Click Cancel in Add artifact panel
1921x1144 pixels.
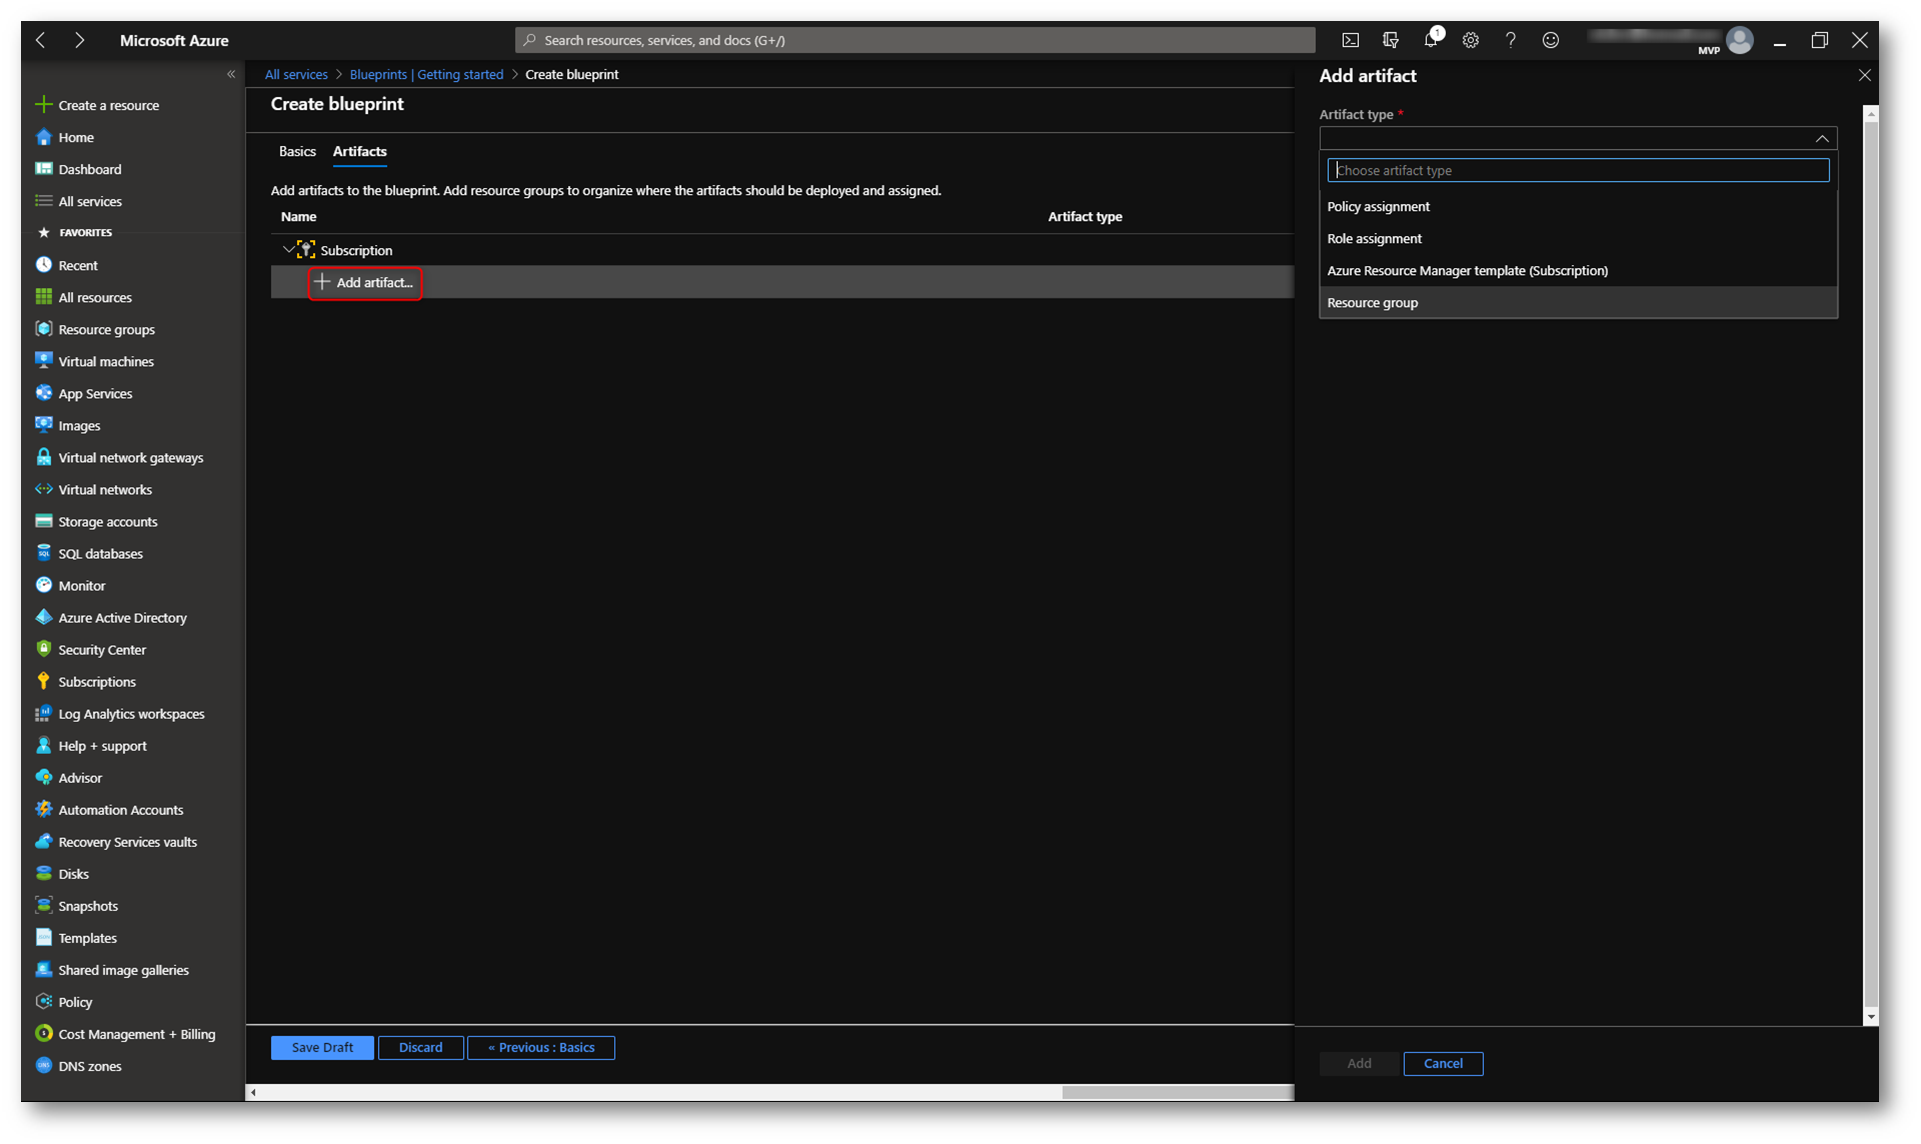click(x=1443, y=1063)
